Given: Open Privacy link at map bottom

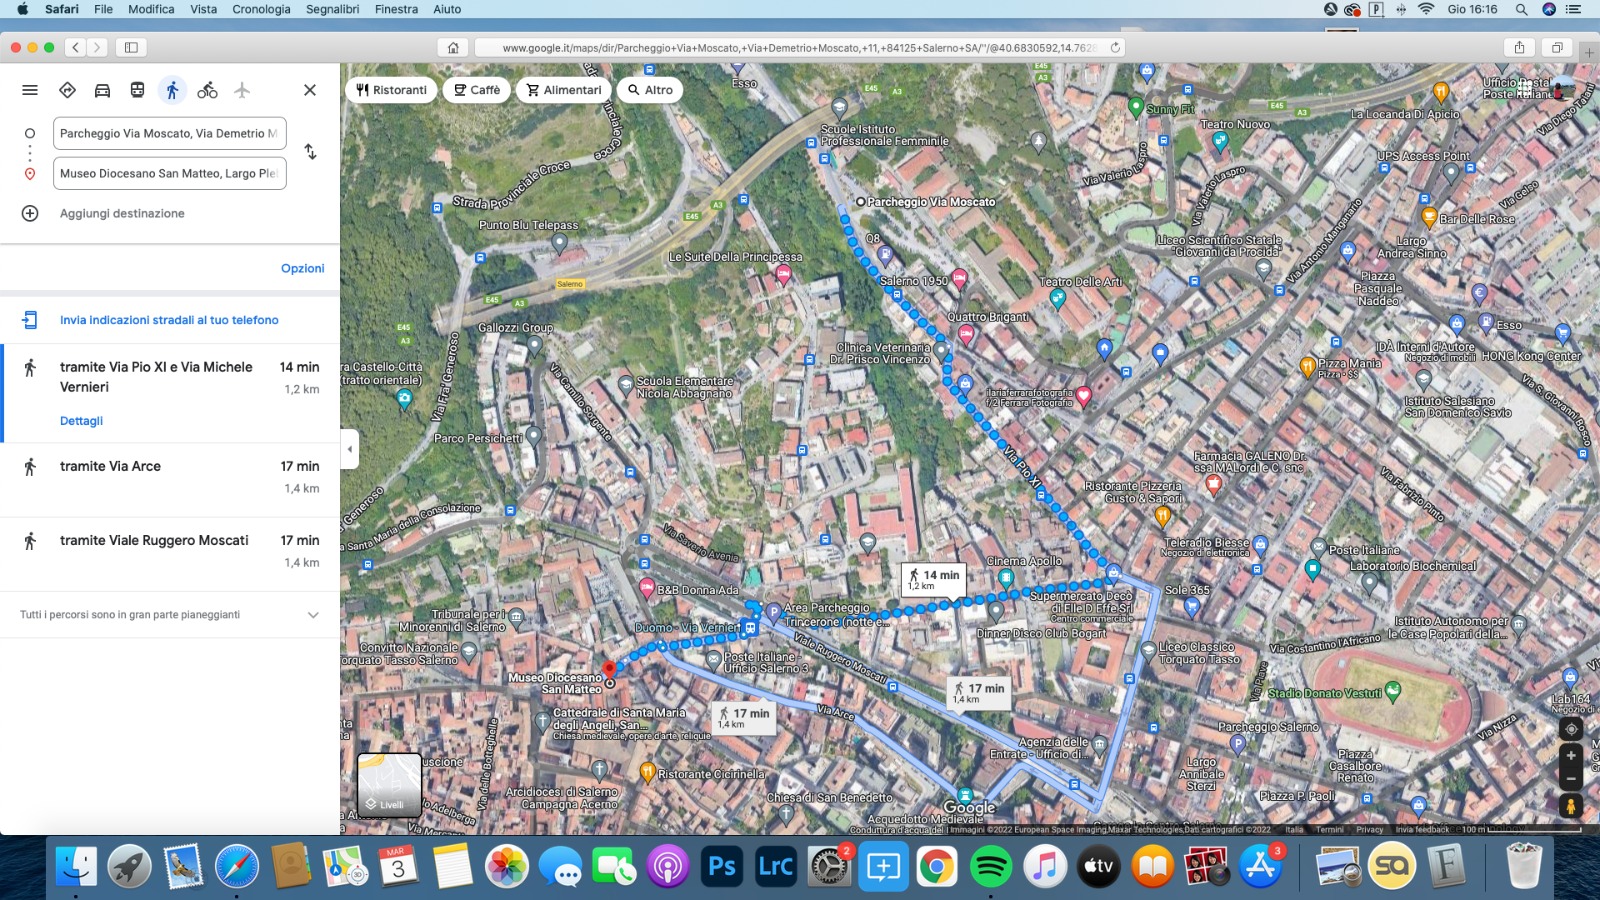Looking at the screenshot, I should [x=1369, y=829].
